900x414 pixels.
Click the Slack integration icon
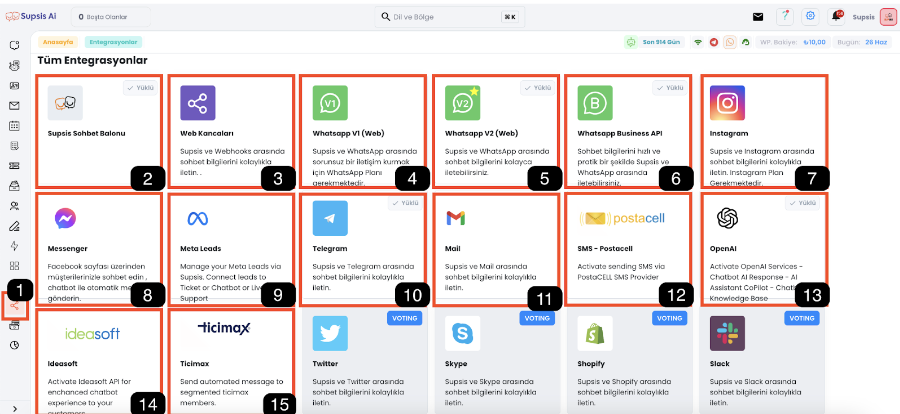(727, 333)
